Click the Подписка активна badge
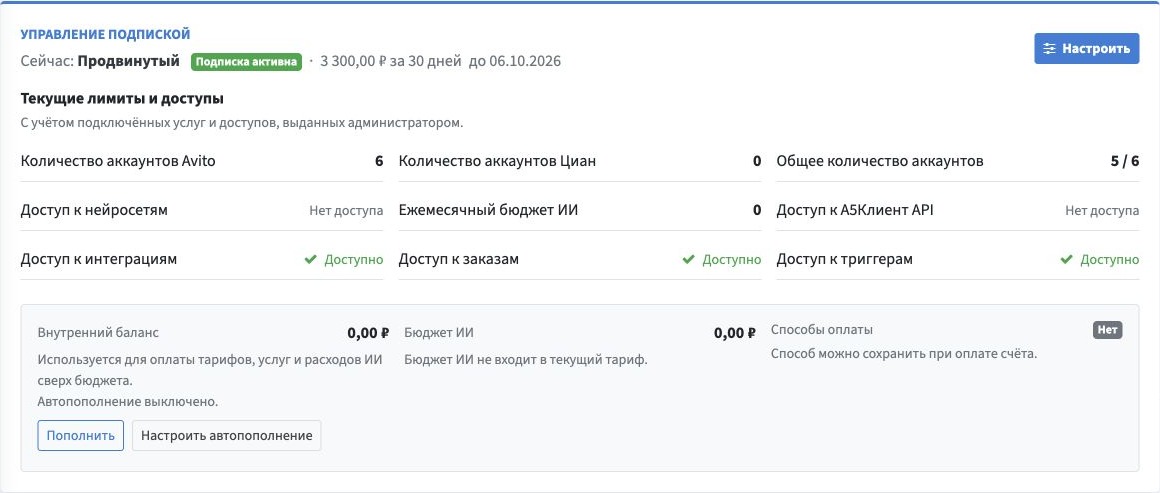 tap(246, 61)
